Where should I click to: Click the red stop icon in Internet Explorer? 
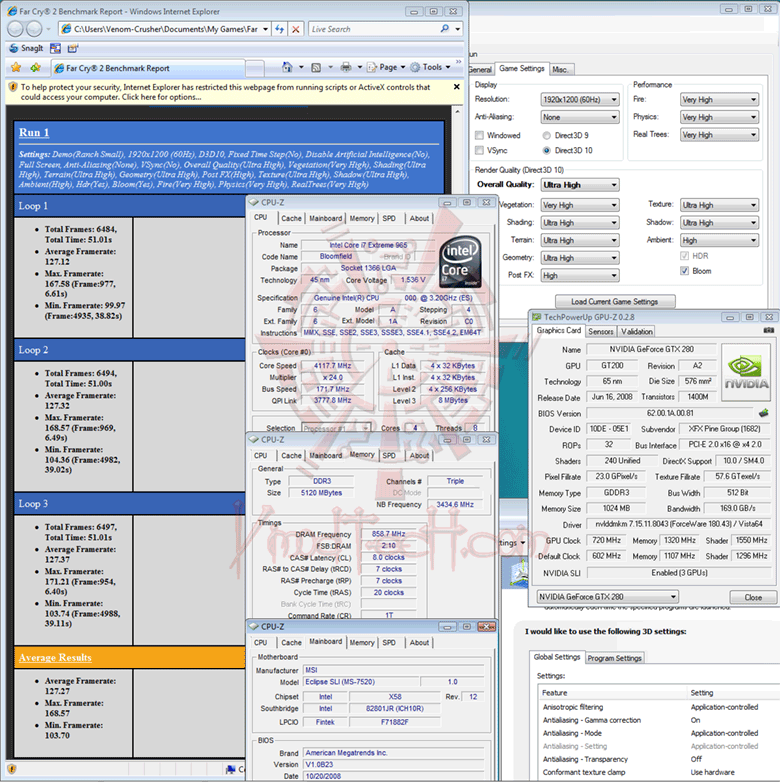click(296, 29)
